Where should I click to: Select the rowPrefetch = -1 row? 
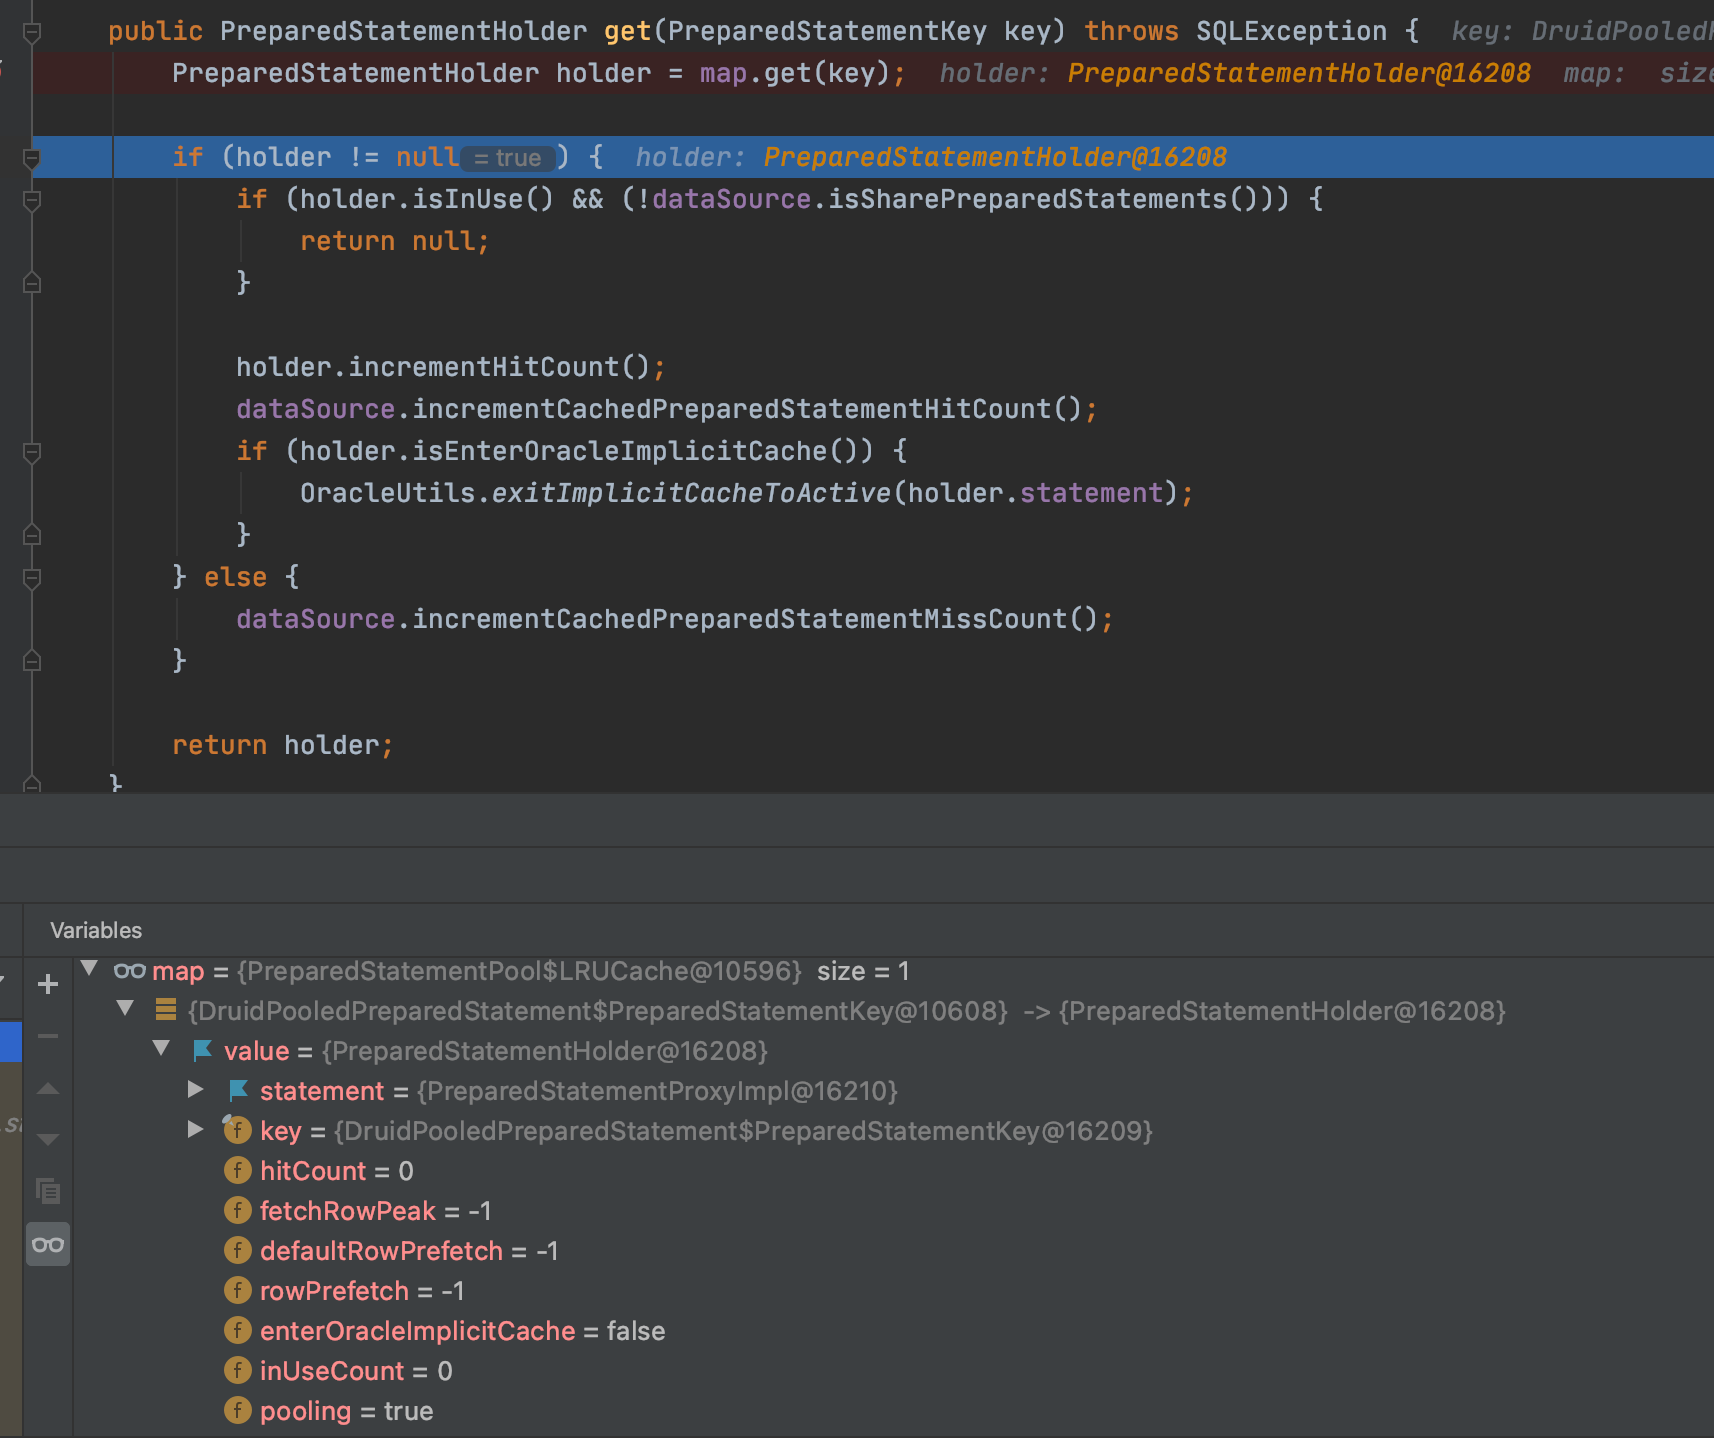pos(893,1291)
